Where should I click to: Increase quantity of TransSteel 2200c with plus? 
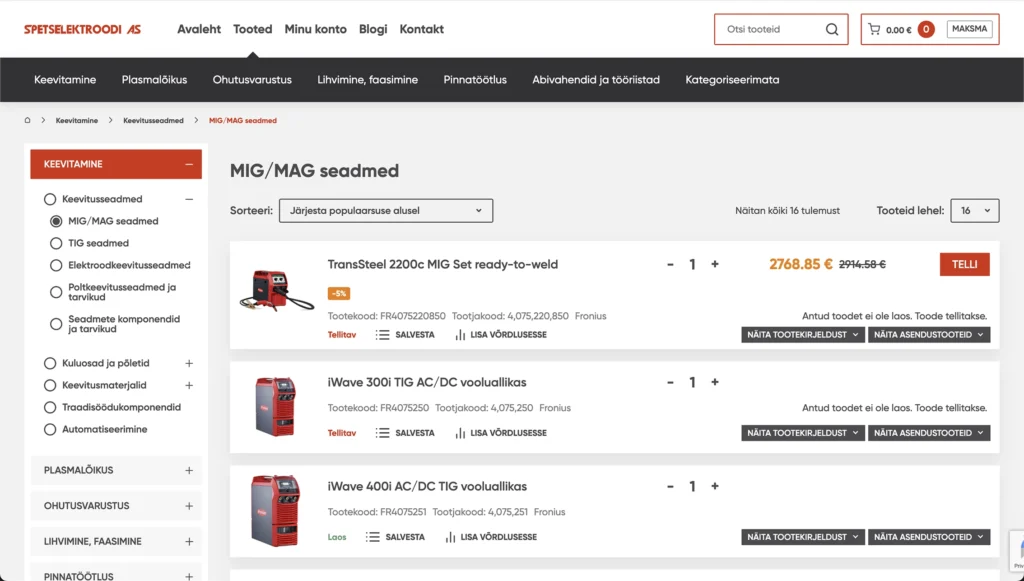click(715, 265)
